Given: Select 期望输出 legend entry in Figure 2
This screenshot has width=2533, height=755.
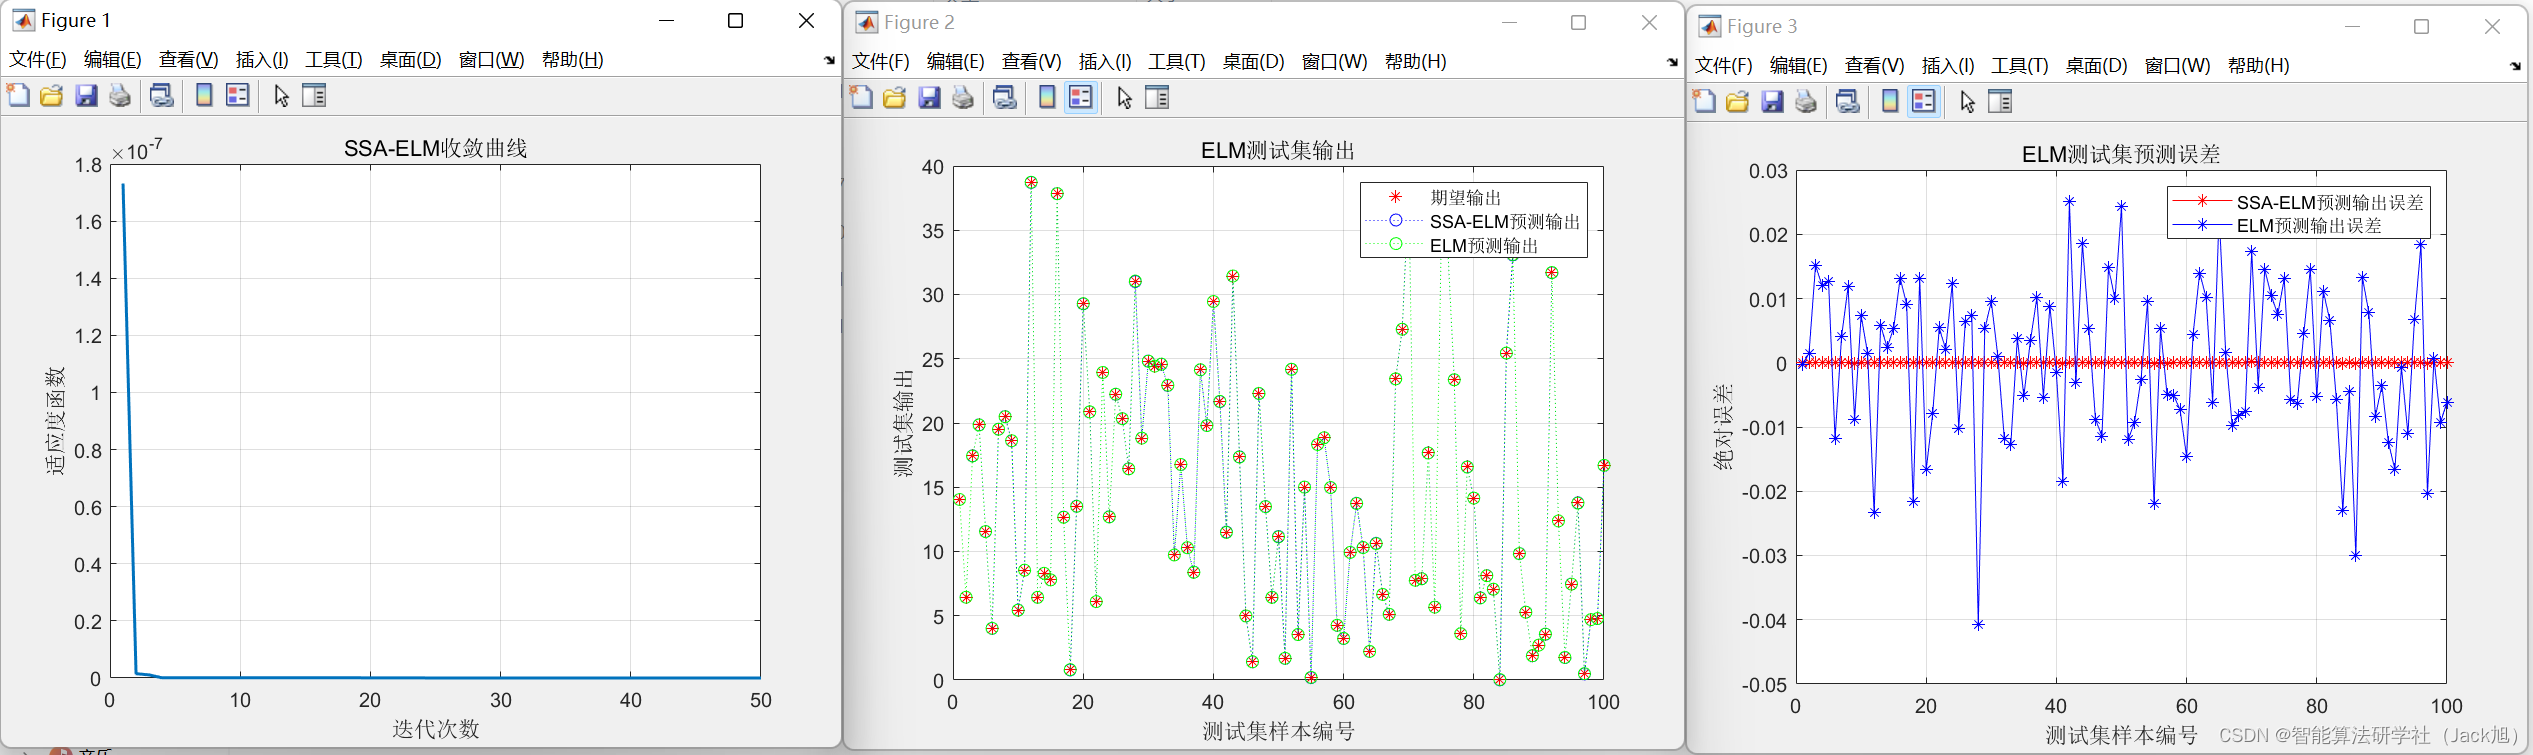Looking at the screenshot, I should (x=1466, y=198).
